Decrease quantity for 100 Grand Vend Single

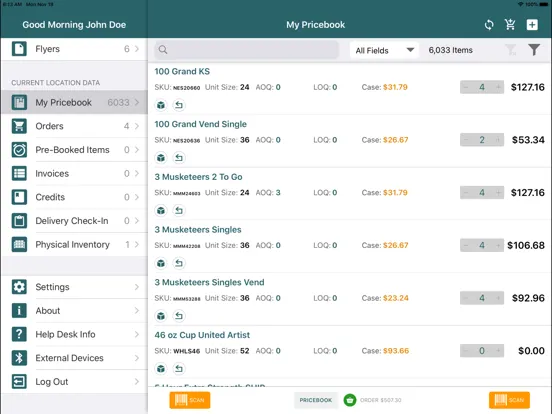(466, 140)
